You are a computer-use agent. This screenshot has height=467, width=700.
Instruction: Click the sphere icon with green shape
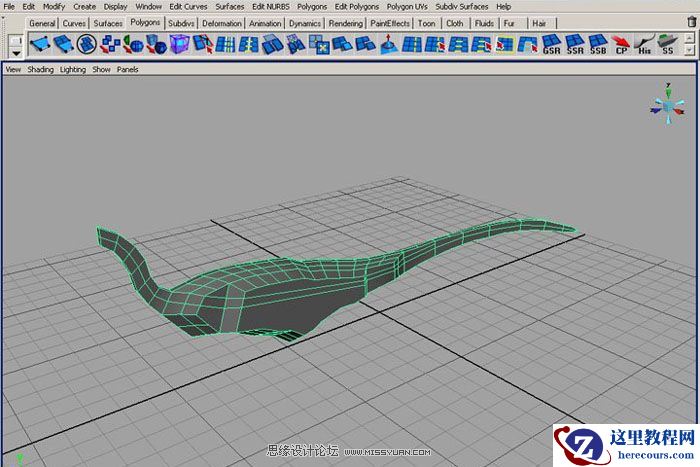[x=133, y=44]
